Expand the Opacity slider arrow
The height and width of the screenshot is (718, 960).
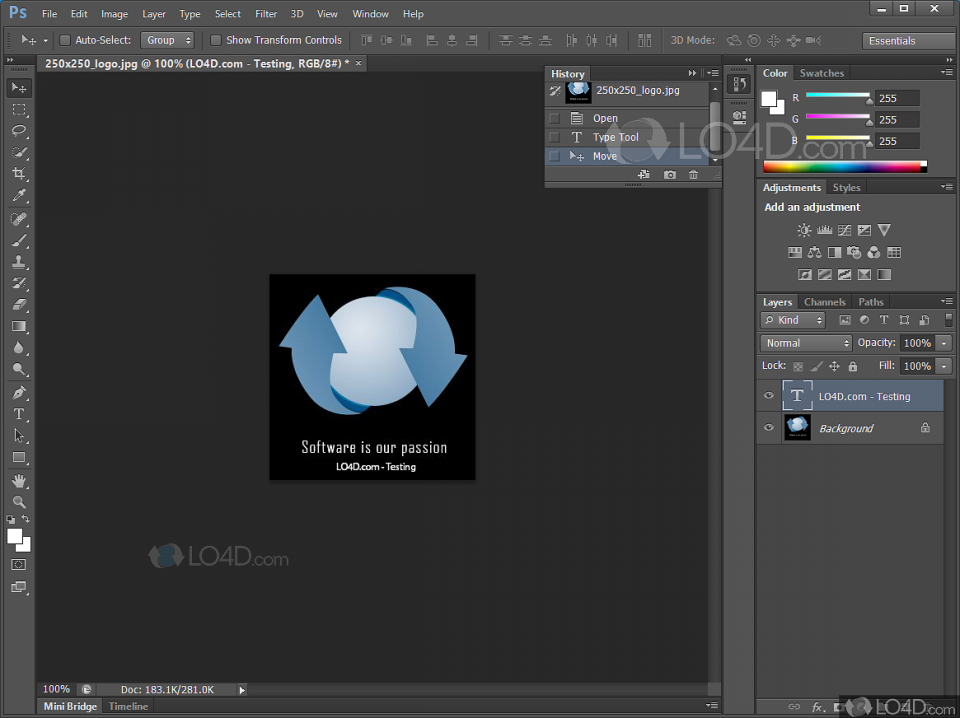tap(945, 343)
